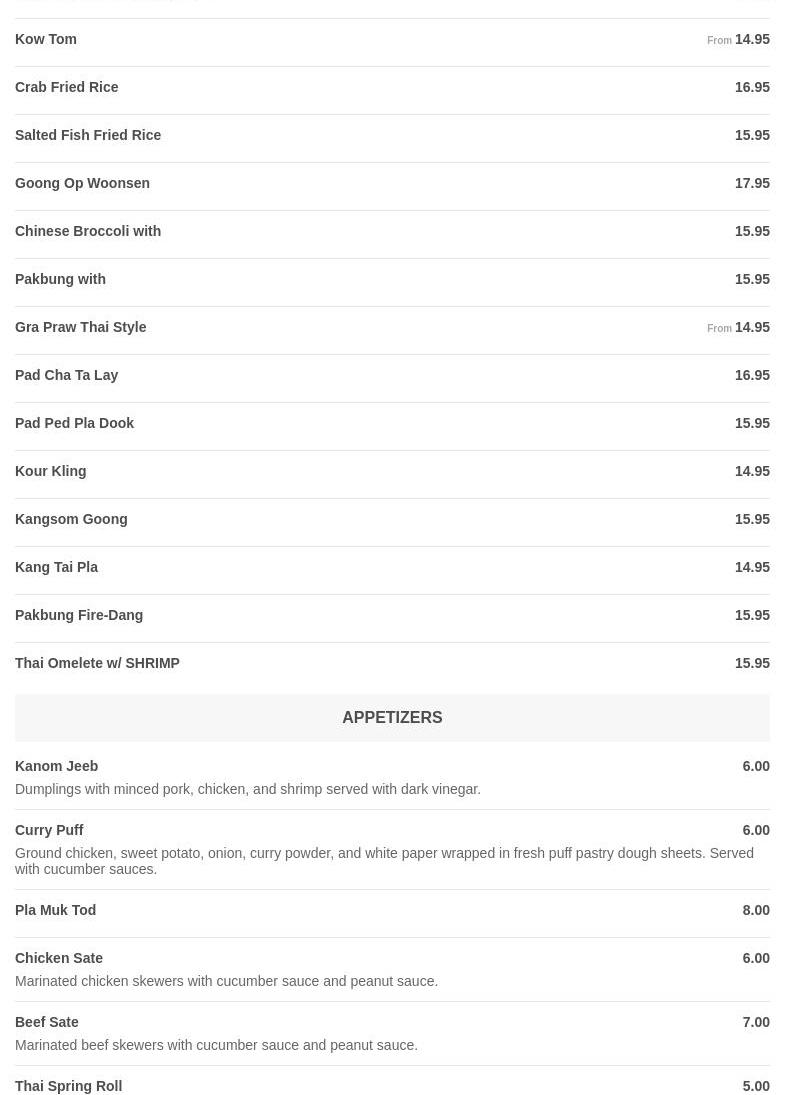Open Pakbung Fire-Dang item
The width and height of the screenshot is (785, 1095).
pos(79,615)
